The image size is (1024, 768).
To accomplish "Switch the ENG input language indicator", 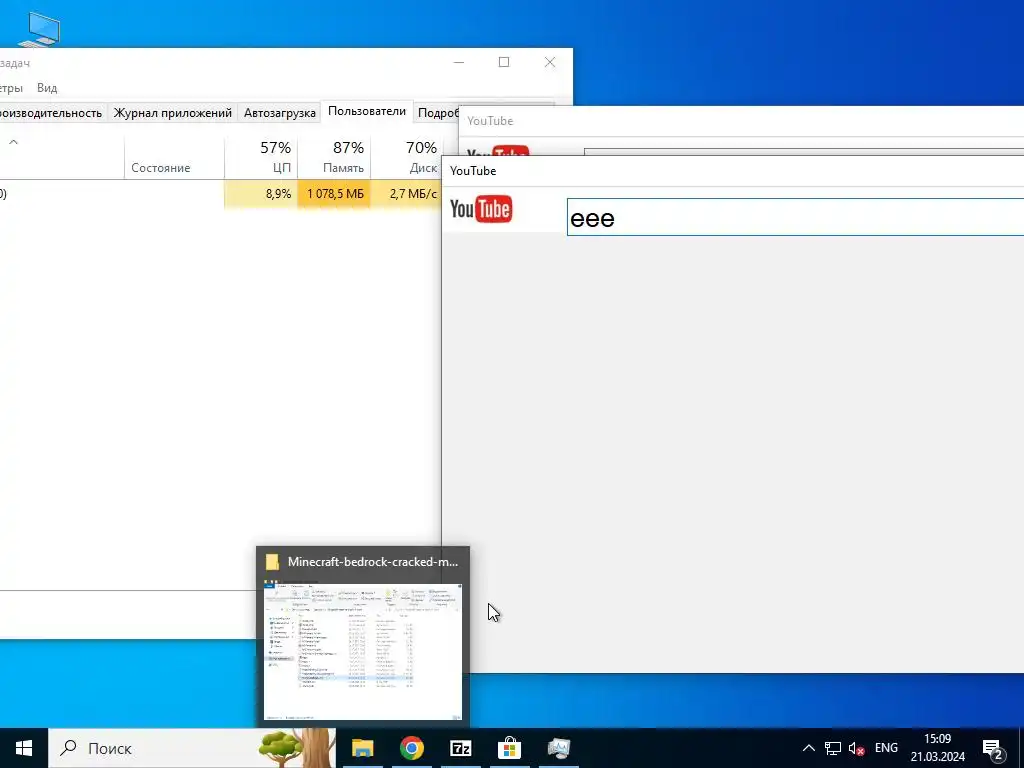I will tap(886, 748).
